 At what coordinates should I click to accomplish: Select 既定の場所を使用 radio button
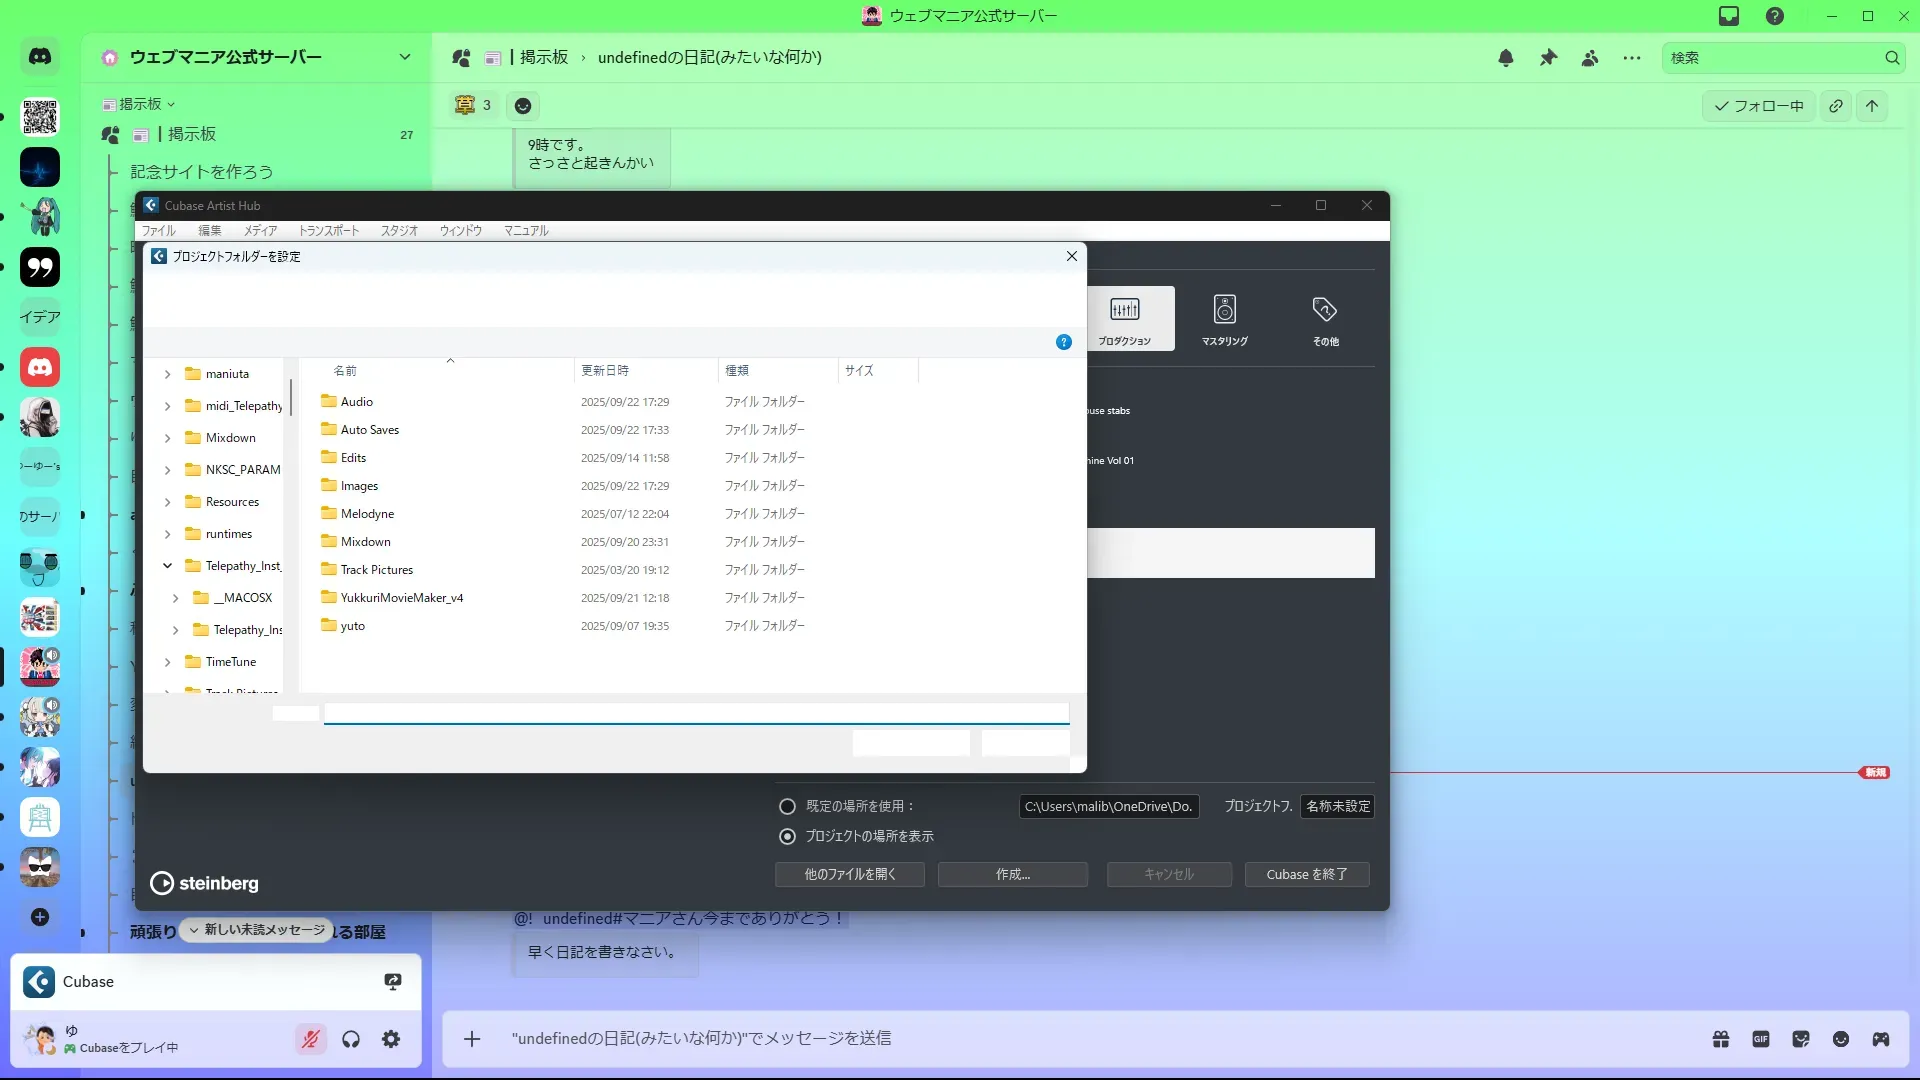788,806
